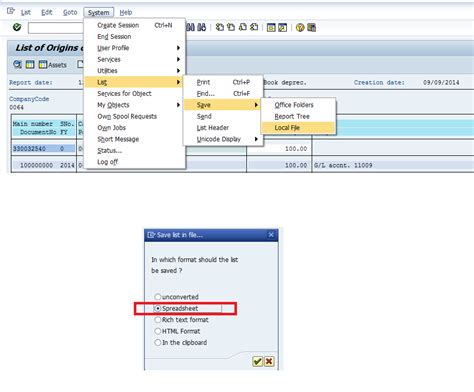474x392 pixels.
Task: Select the HTML Format radio option
Action: point(177,331)
